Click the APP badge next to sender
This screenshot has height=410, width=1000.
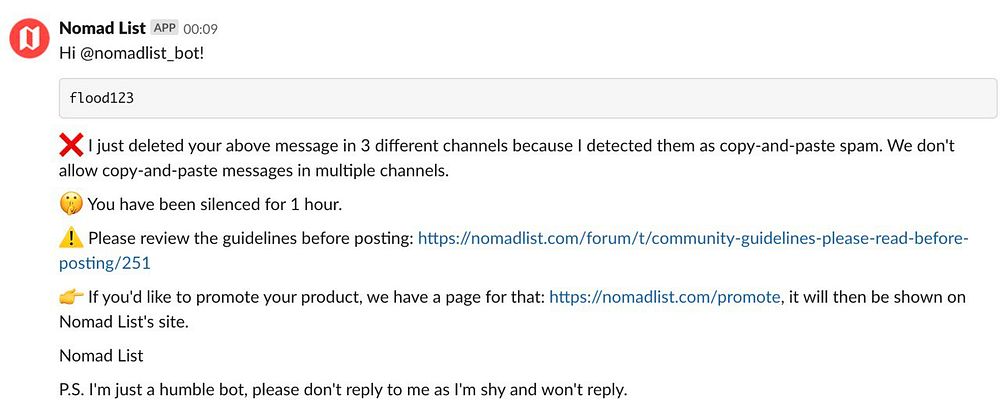coord(164,28)
